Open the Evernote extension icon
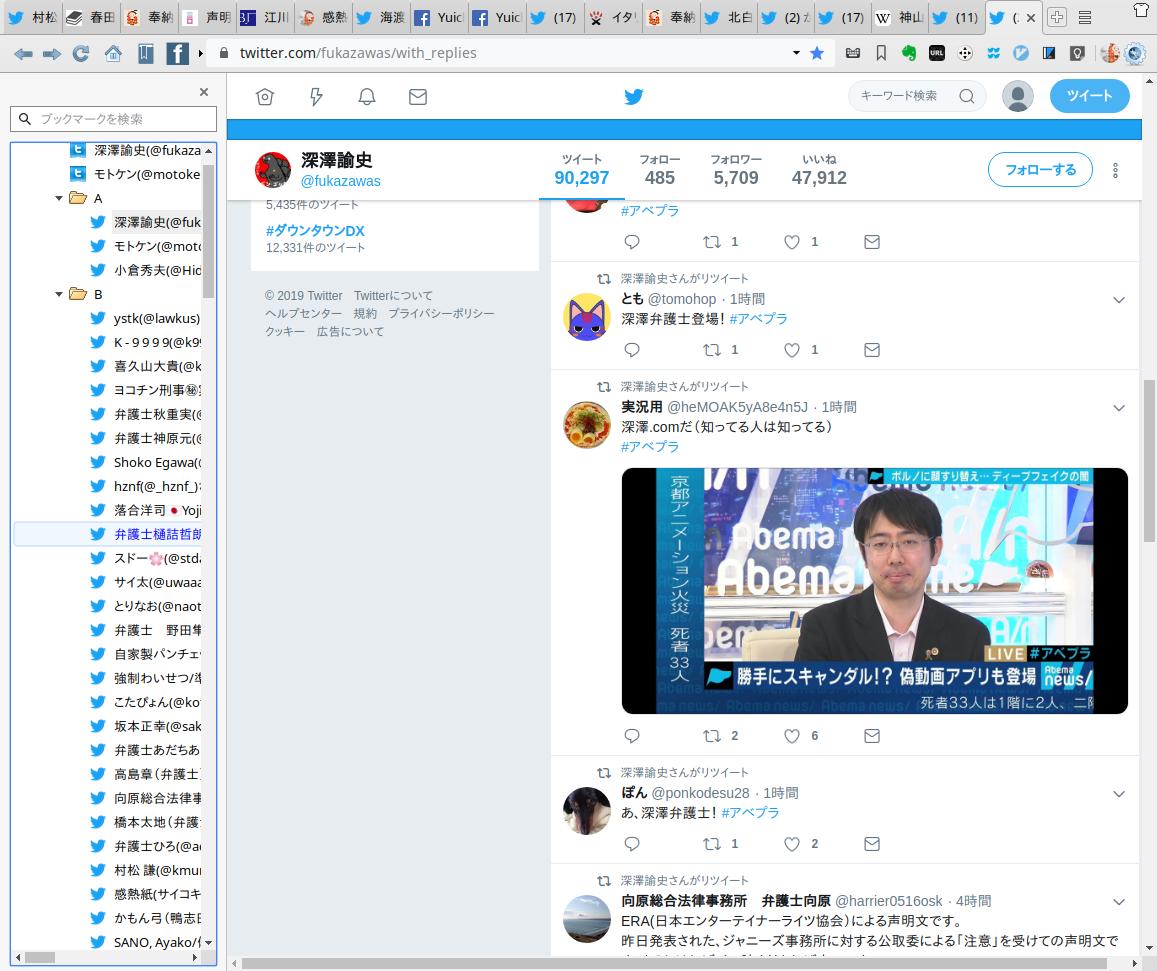Viewport: 1157px width, 971px height. click(x=909, y=53)
